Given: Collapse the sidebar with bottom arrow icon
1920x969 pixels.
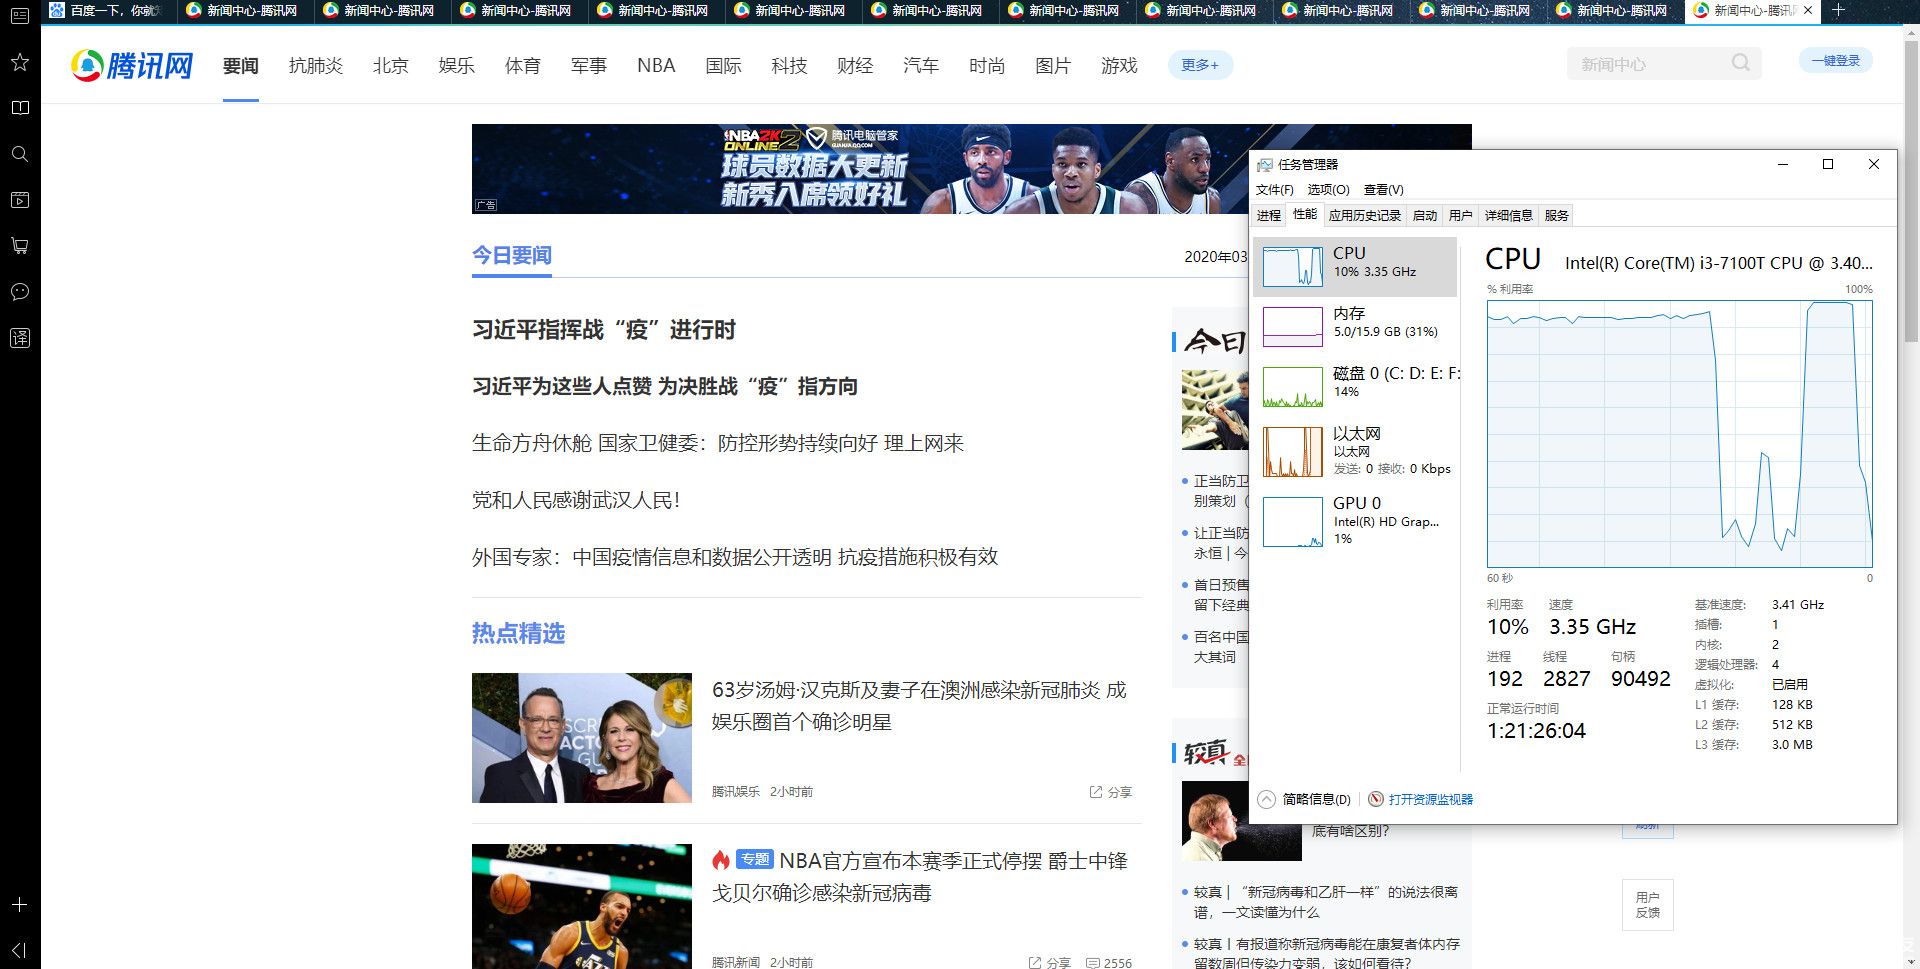Looking at the screenshot, I should pyautogui.click(x=19, y=950).
